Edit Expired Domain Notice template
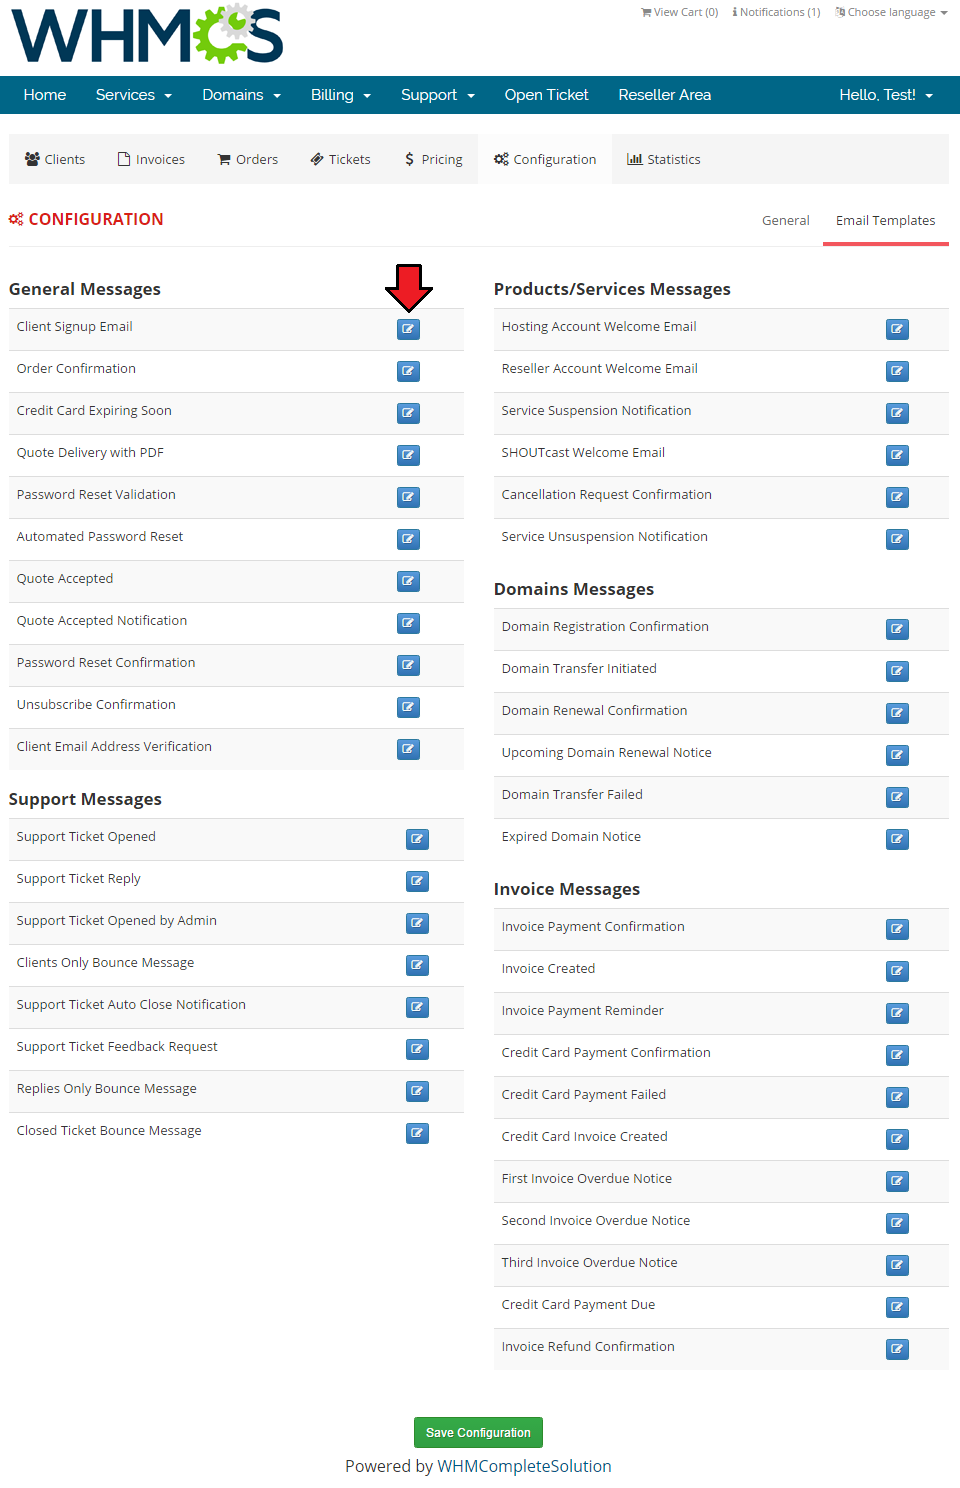This screenshot has width=960, height=1488. (897, 839)
